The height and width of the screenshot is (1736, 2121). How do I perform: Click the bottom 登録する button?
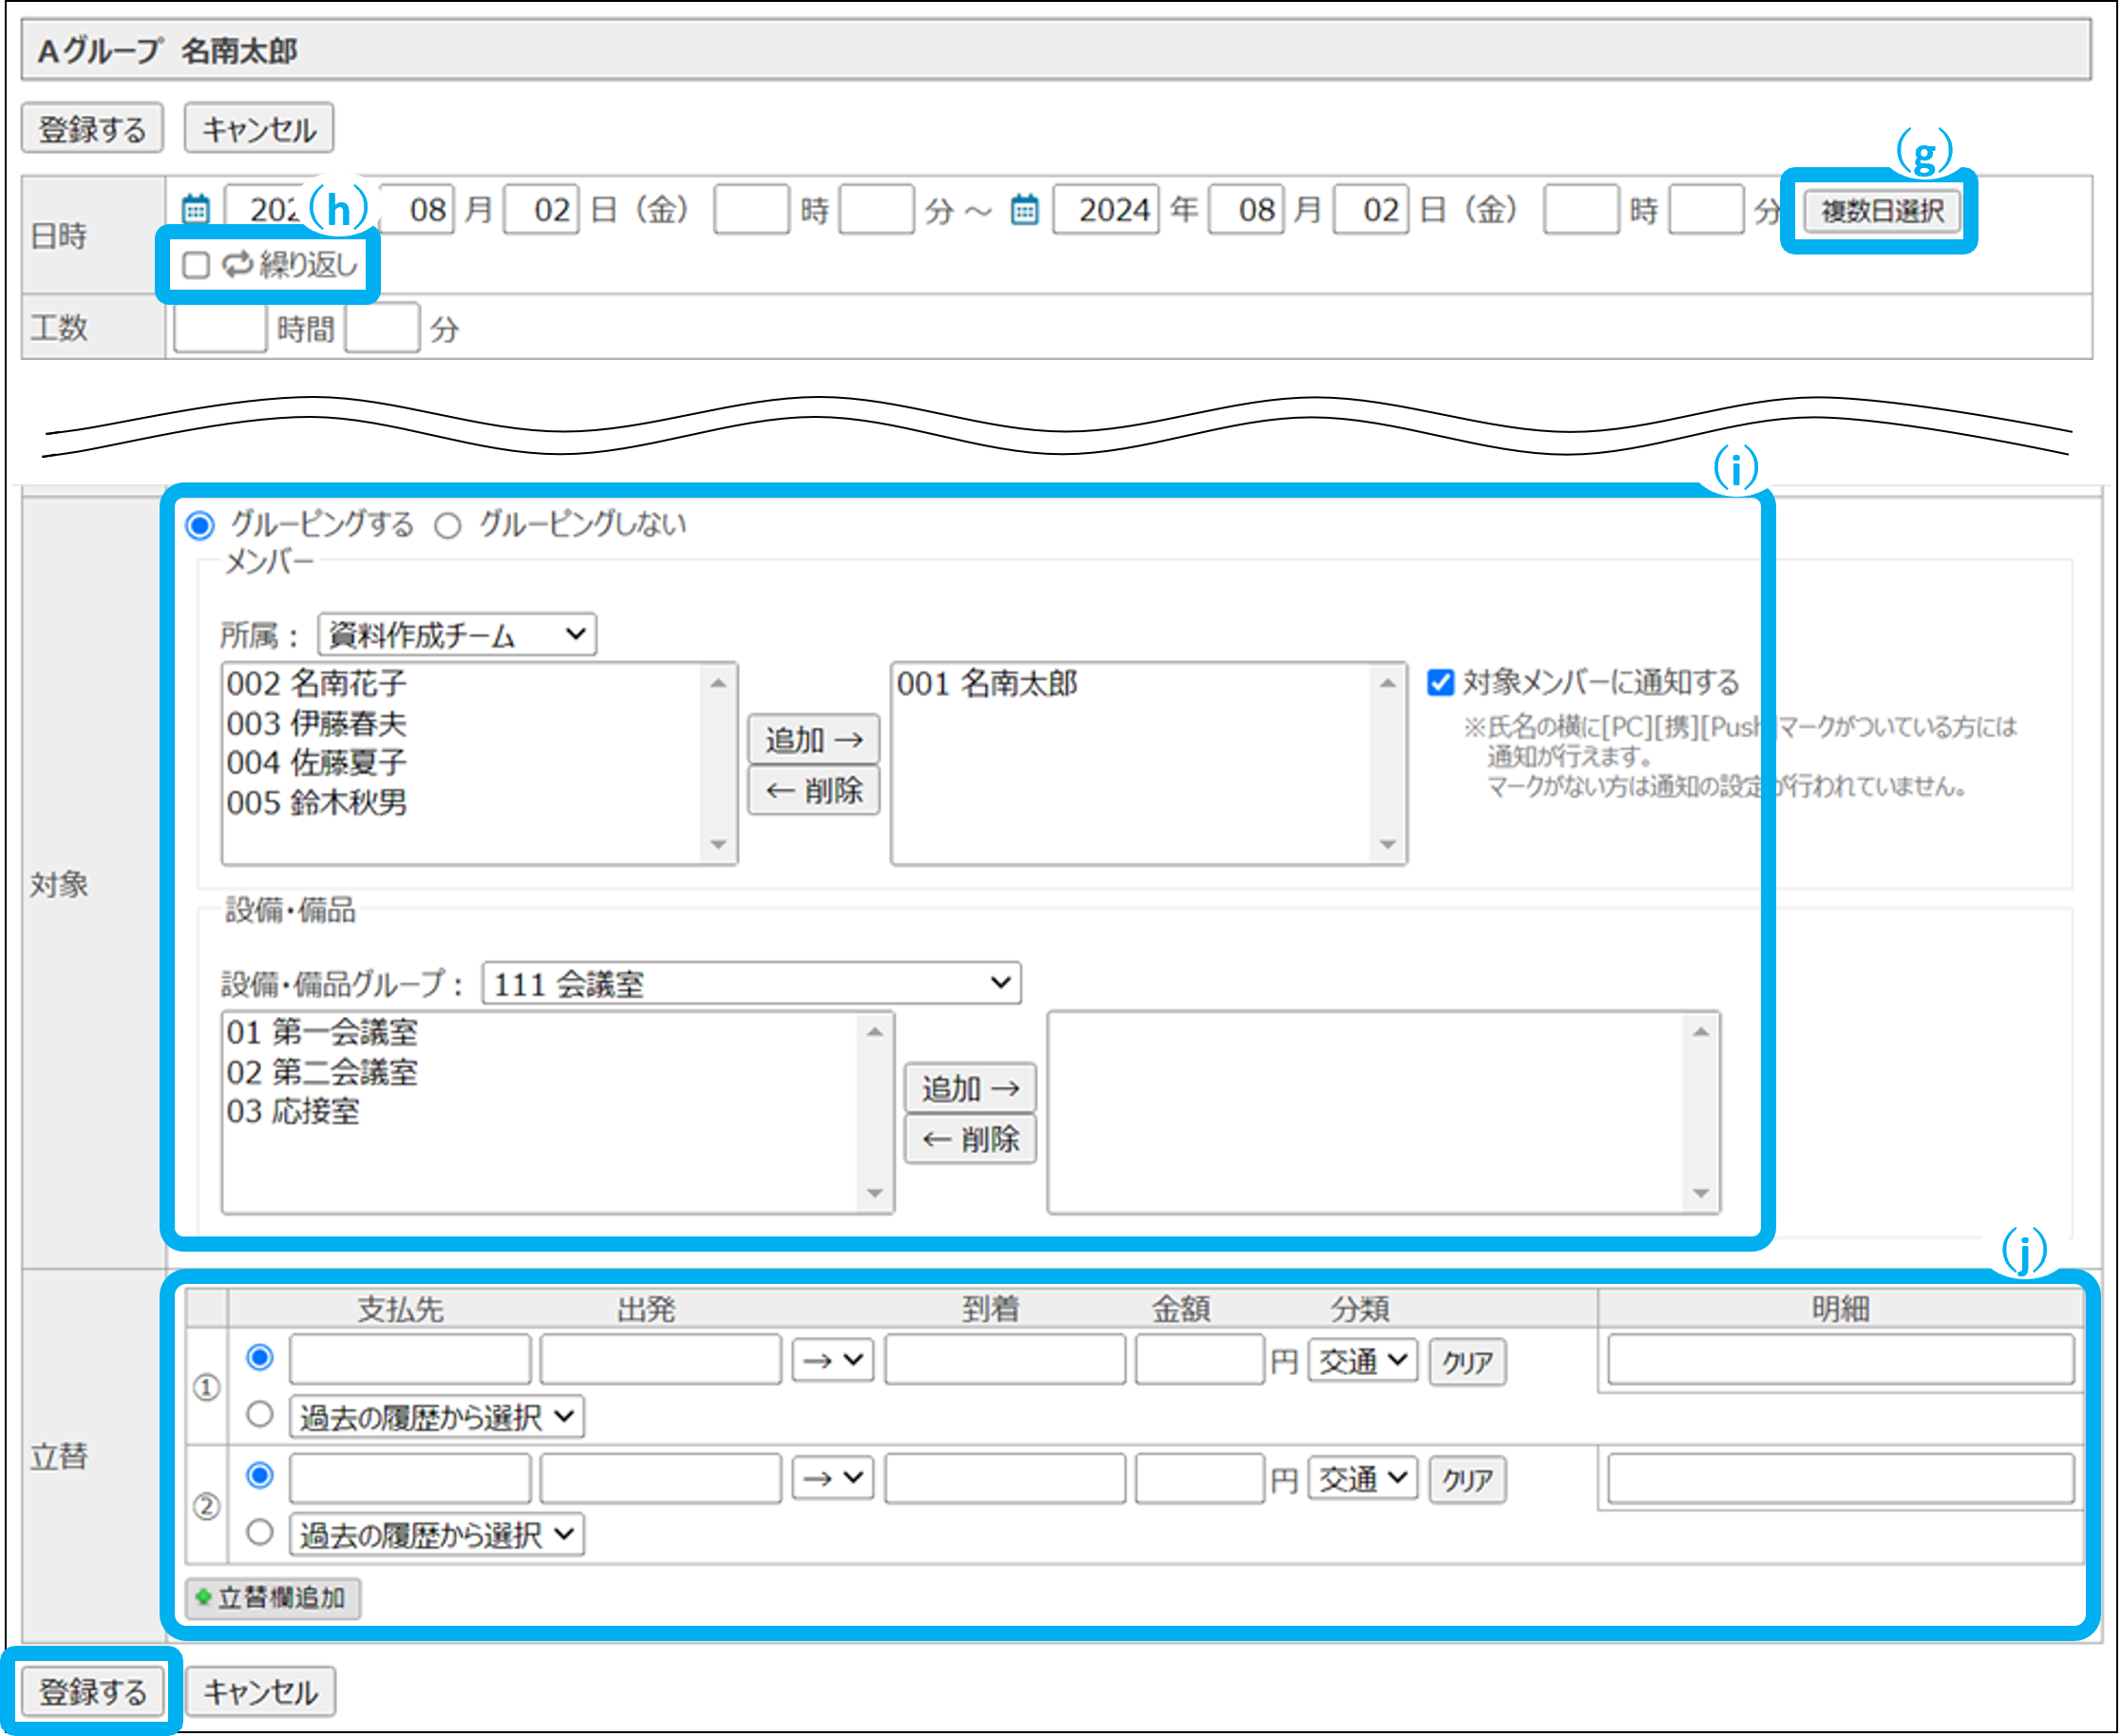(92, 1692)
